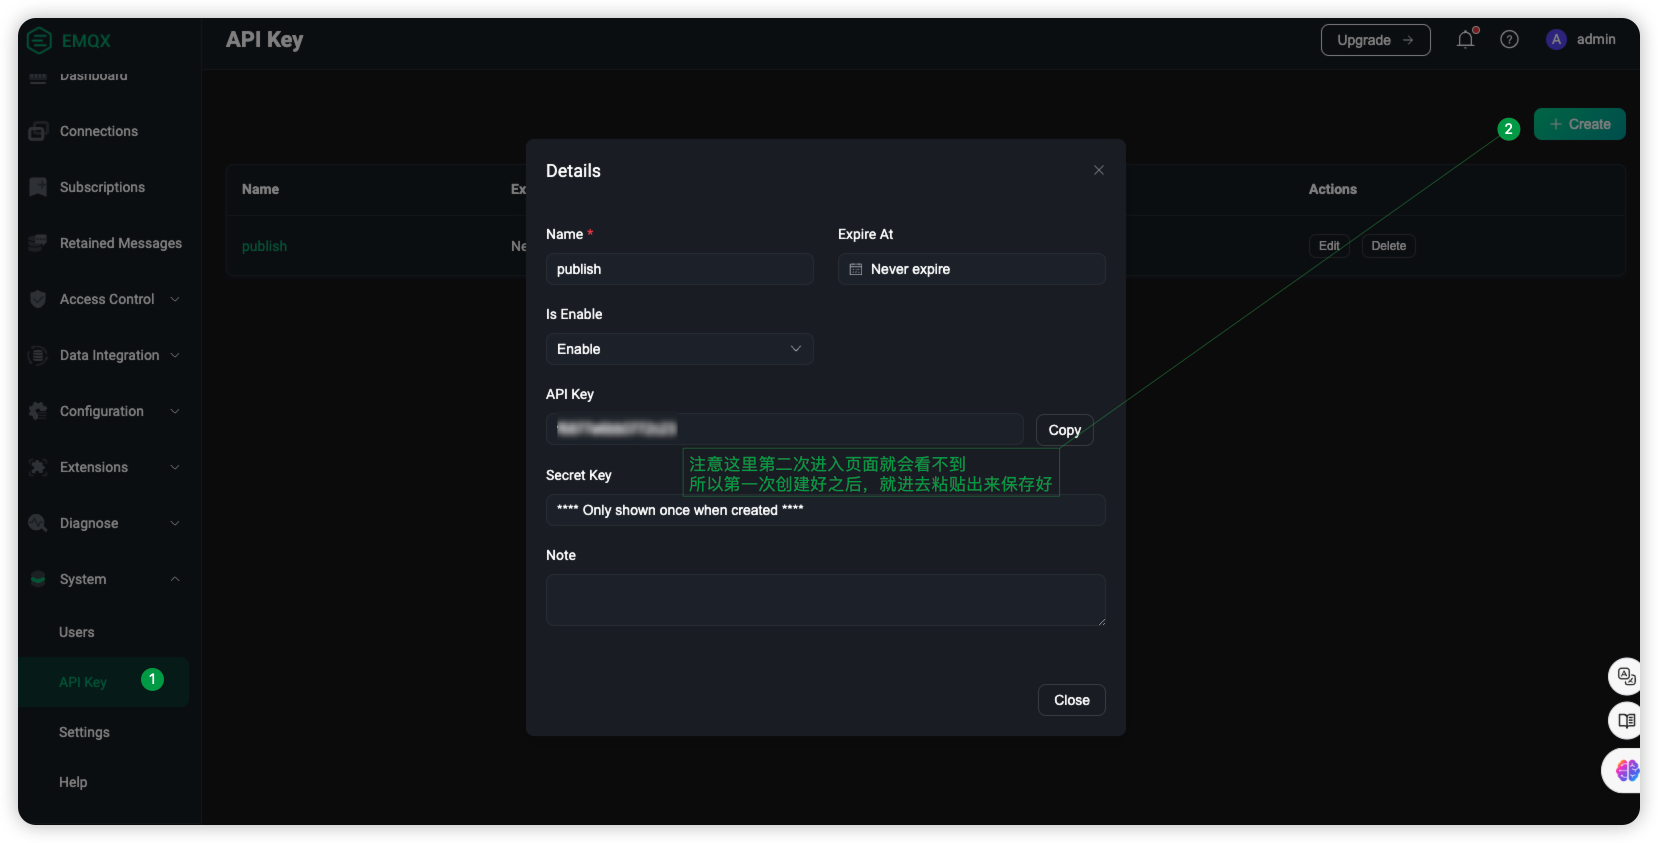Go to Retained Messages page
This screenshot has height=843, width=1658.
coord(120,243)
